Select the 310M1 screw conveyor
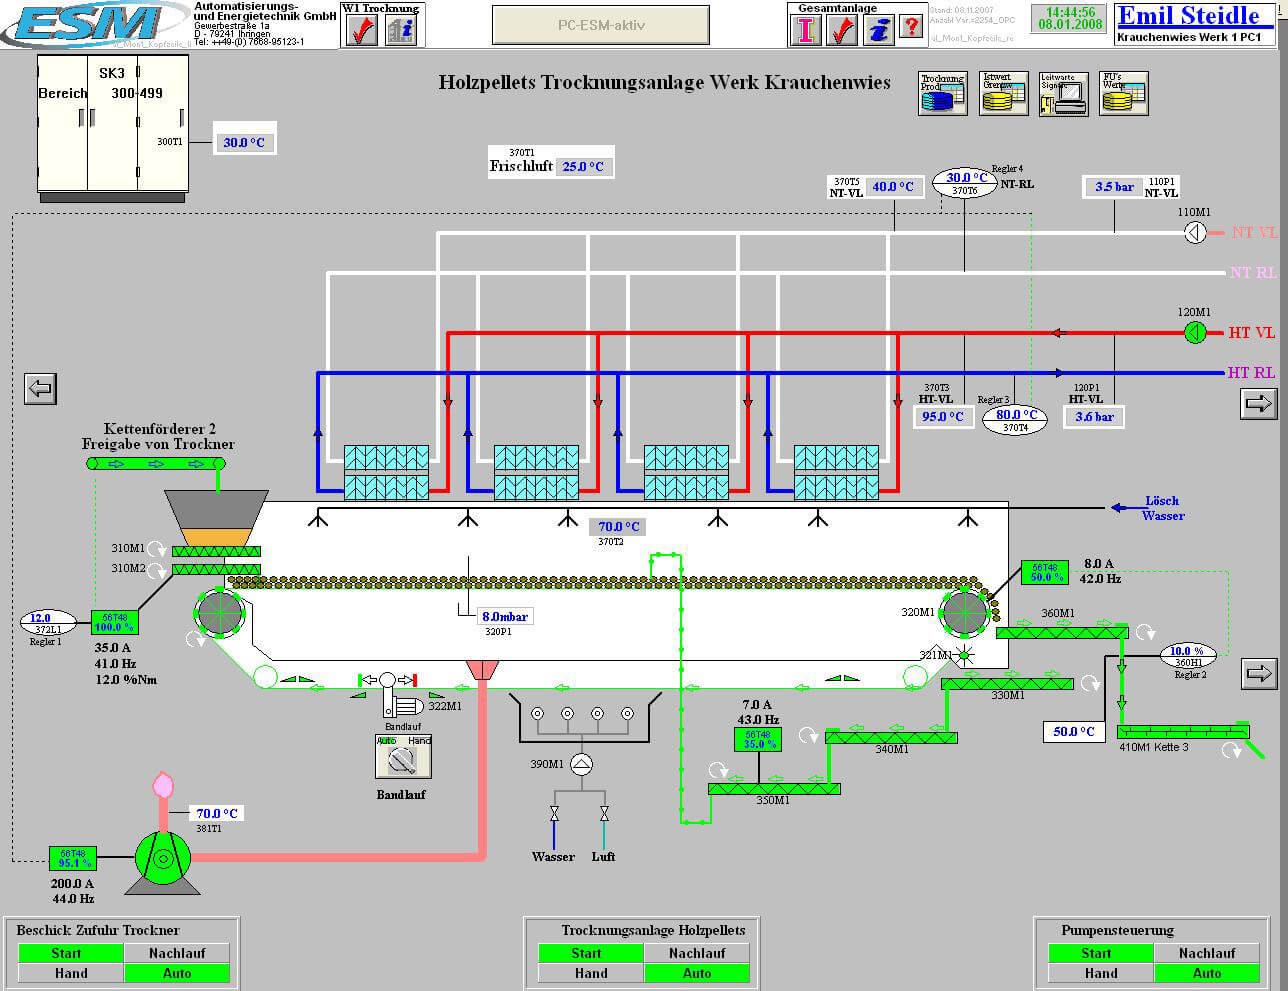Screen dimensions: 1288x991 (216, 551)
